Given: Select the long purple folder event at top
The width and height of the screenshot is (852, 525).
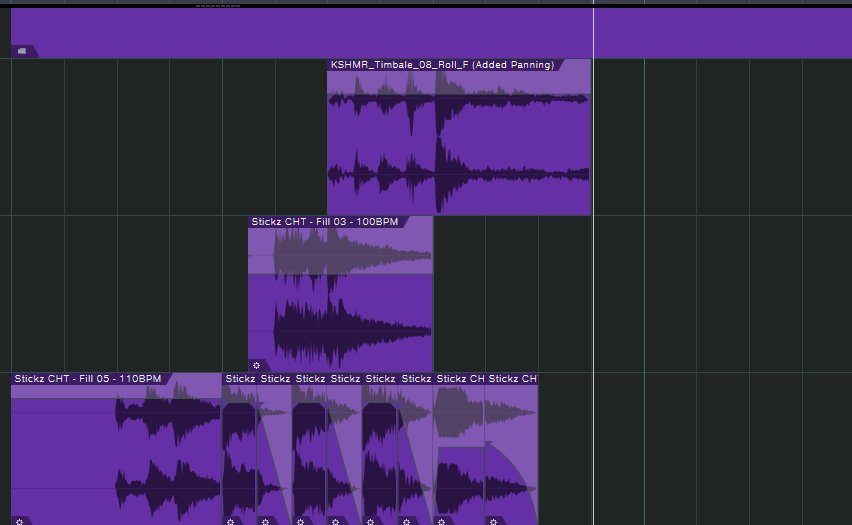Looking at the screenshot, I should (x=431, y=33).
